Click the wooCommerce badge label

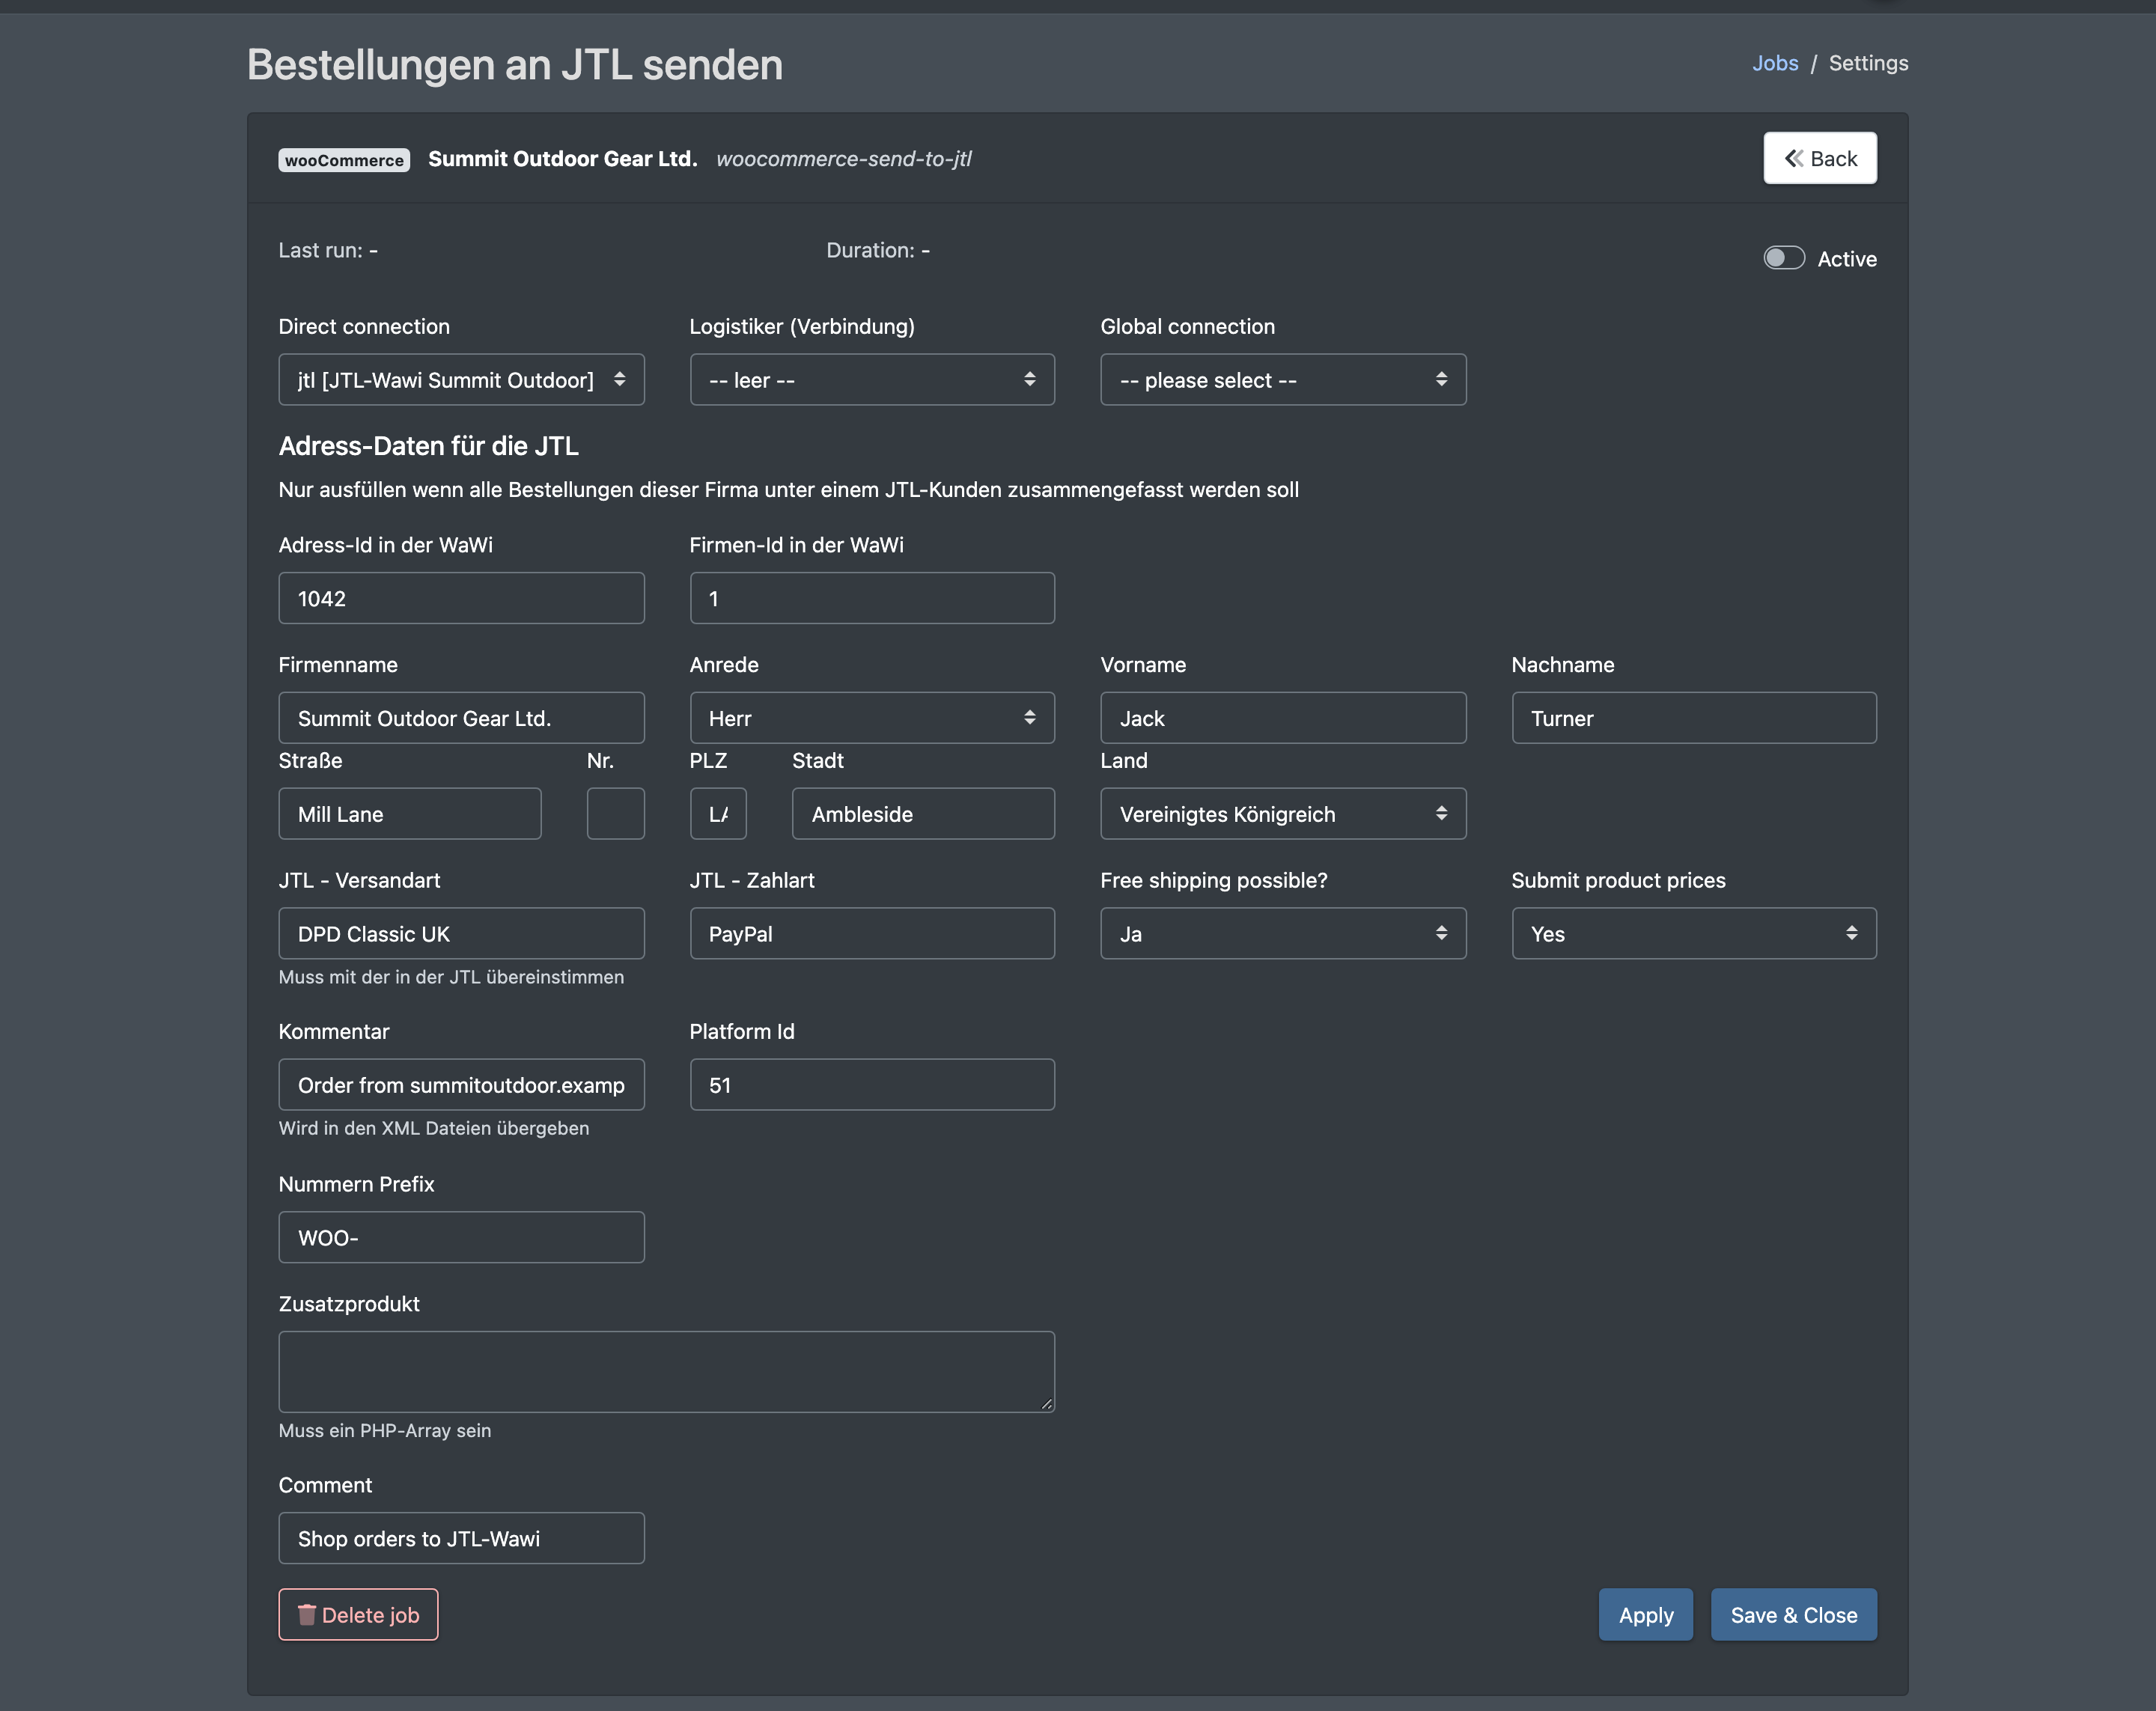[x=344, y=160]
